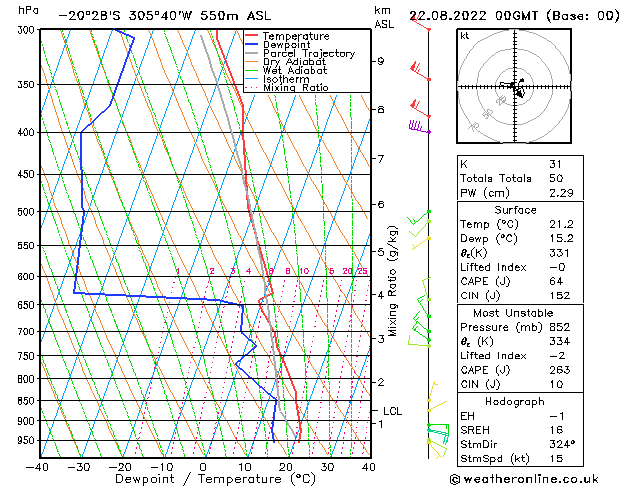
Task: Click the 300 hPa pressure axis label
Action: (28, 30)
